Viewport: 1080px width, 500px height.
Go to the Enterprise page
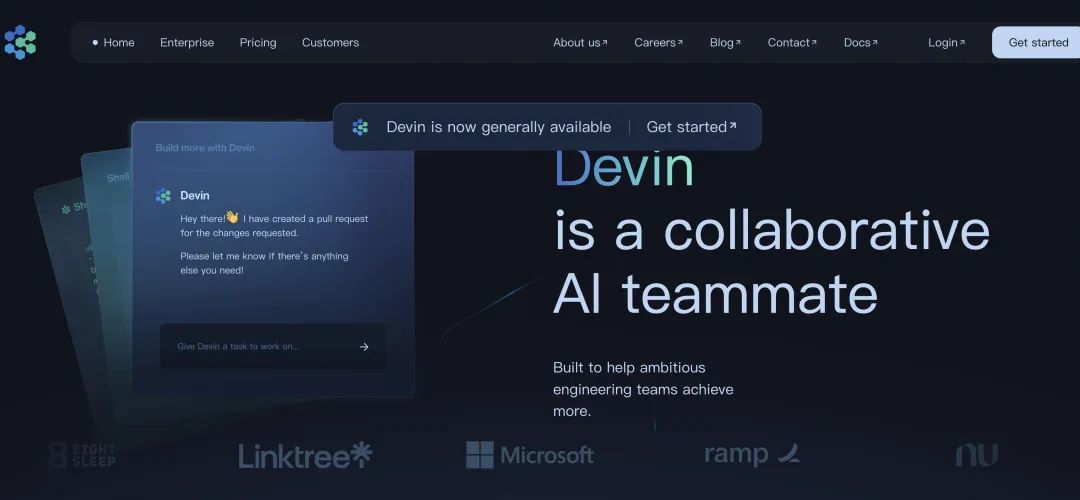pos(187,43)
